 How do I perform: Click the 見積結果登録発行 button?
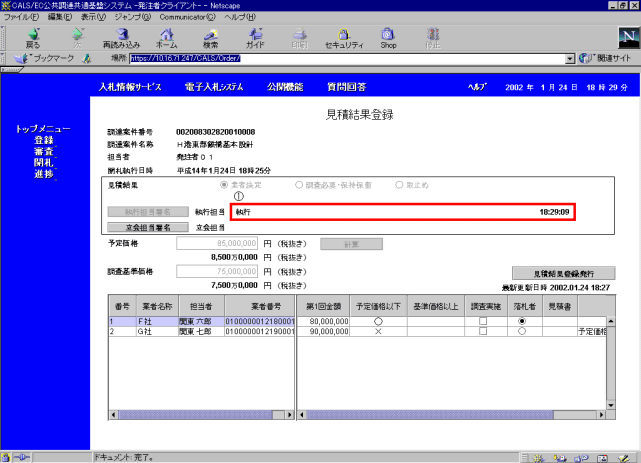click(x=563, y=273)
